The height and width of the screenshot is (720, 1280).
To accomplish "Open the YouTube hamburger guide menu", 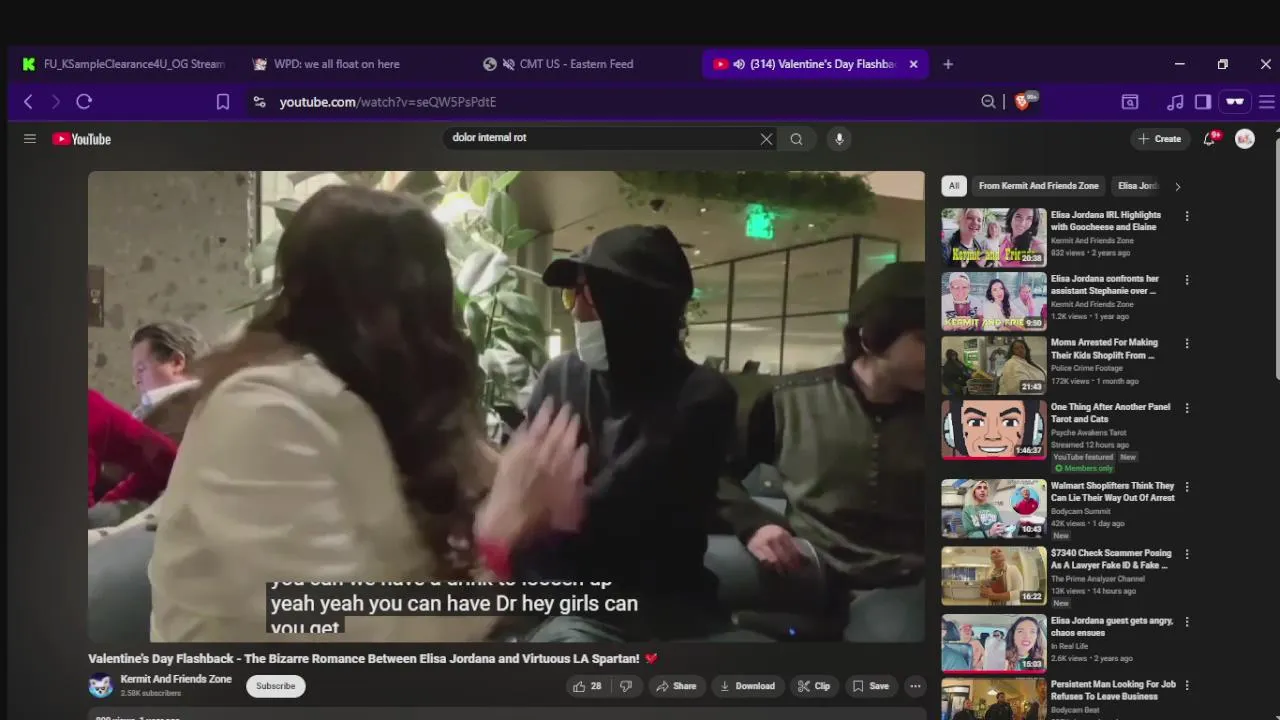I will point(30,139).
